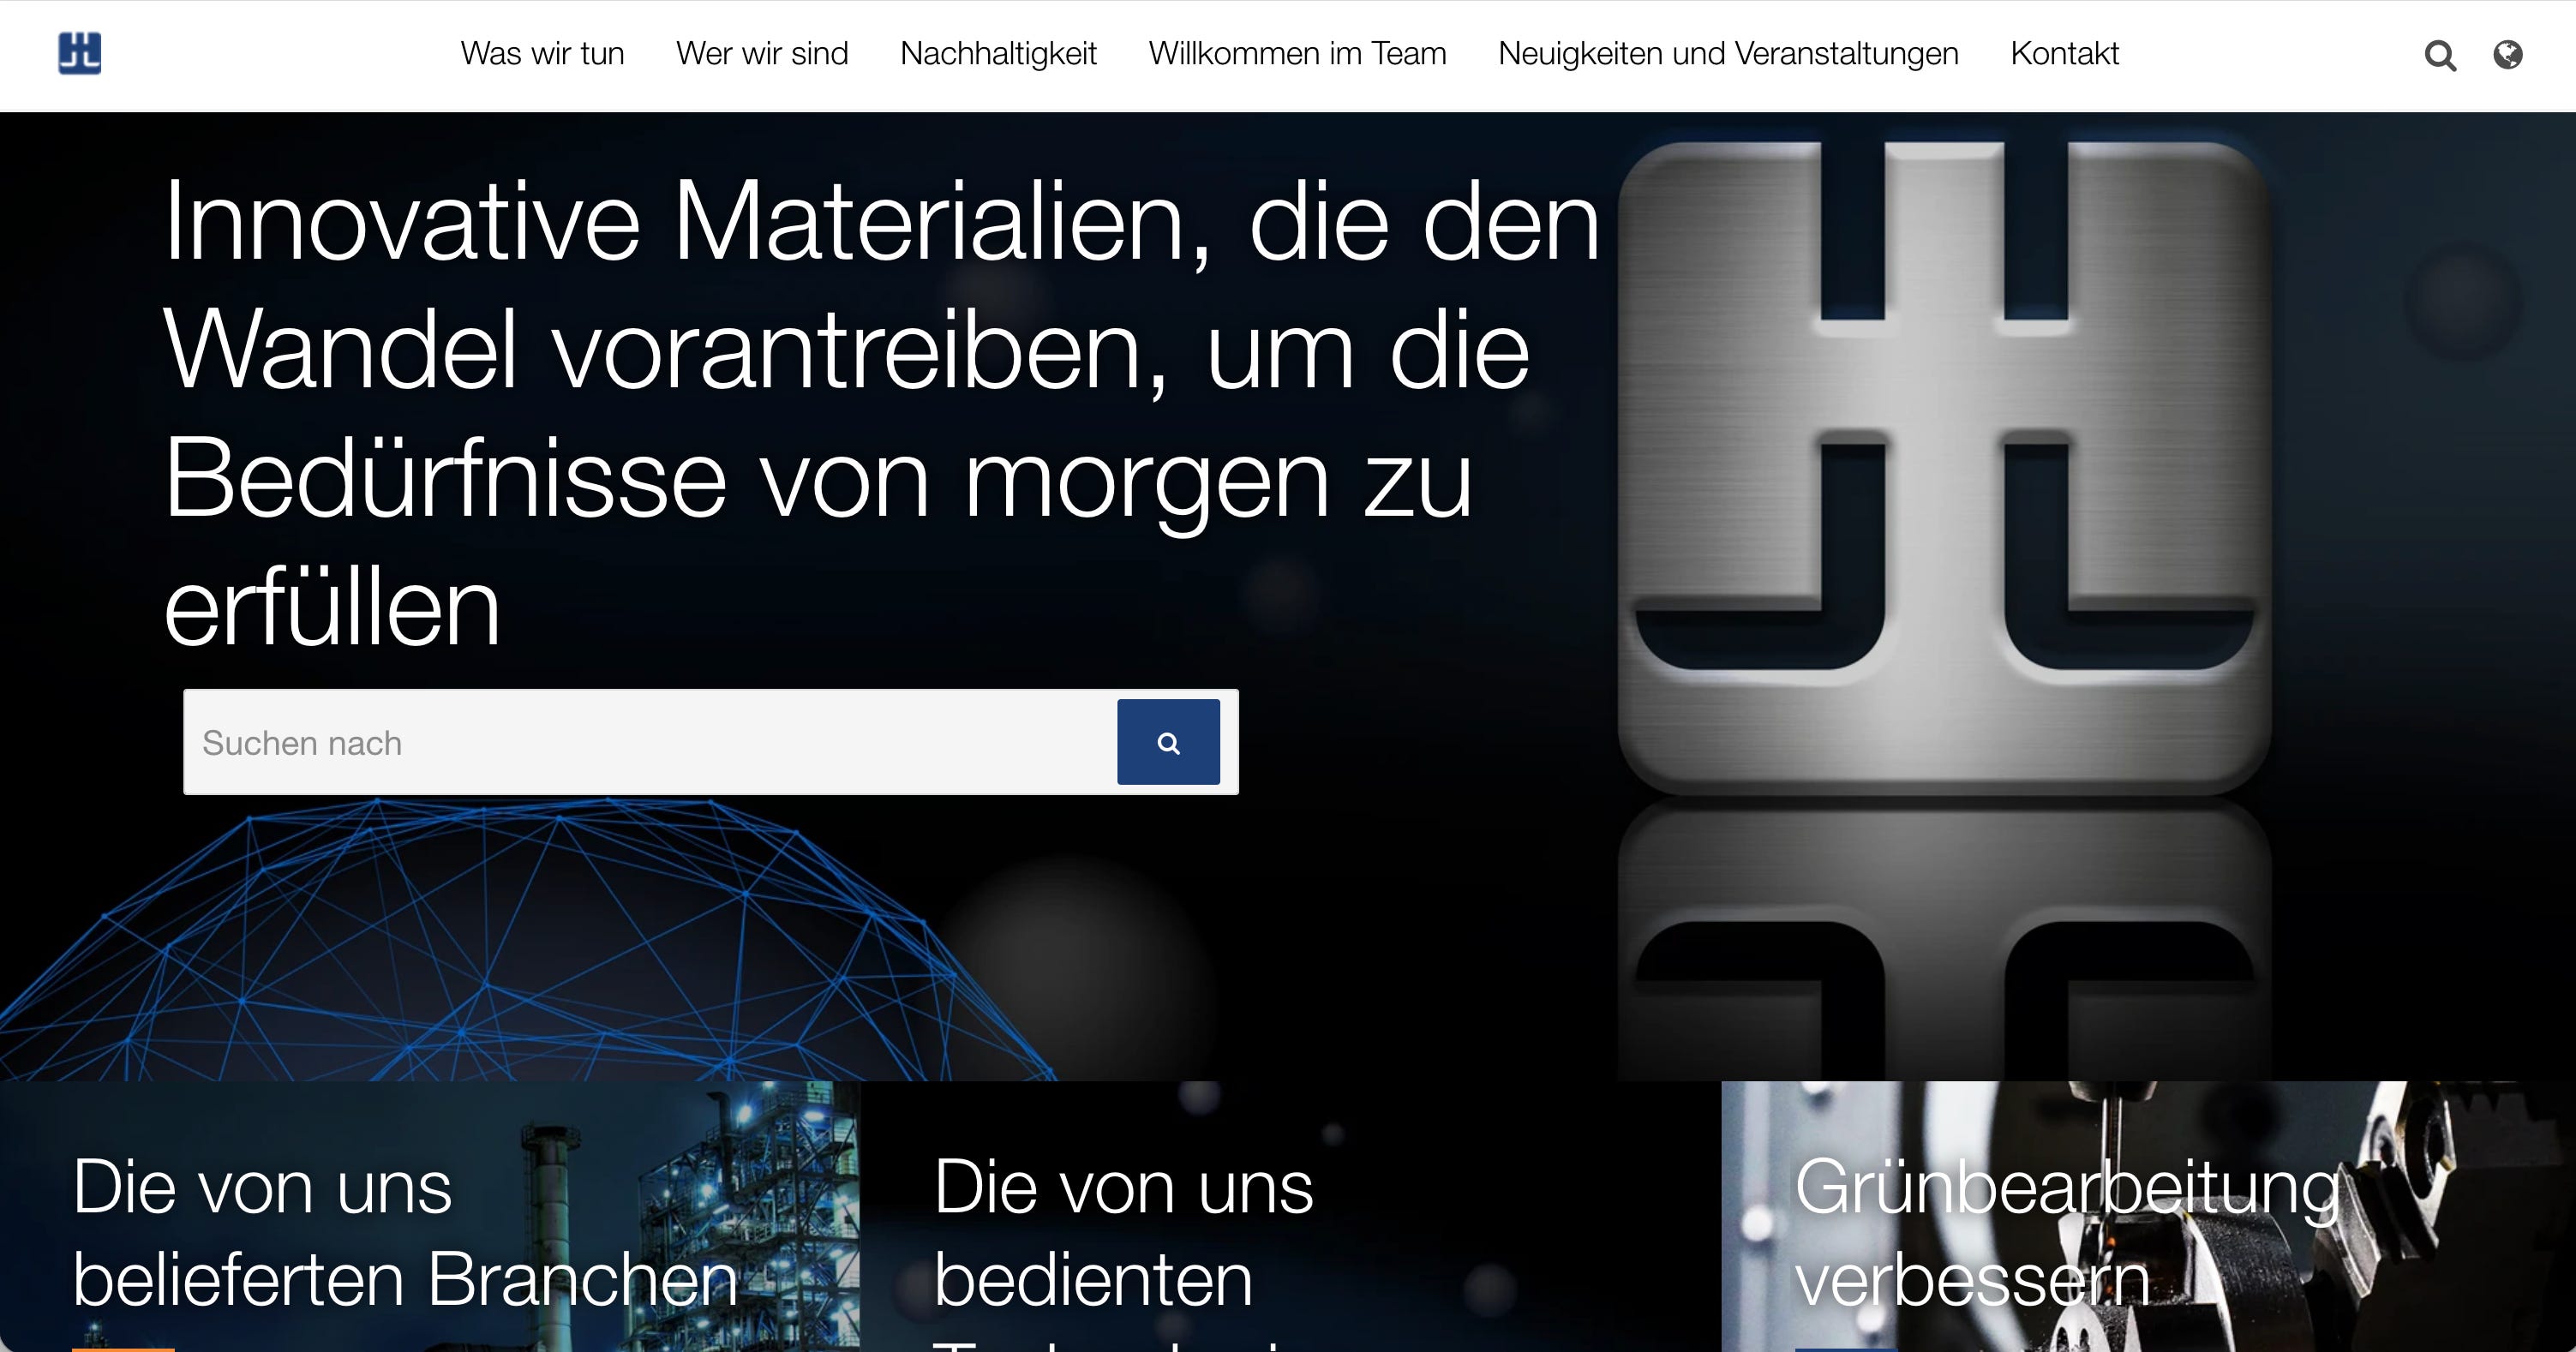Open 'Willkommen im Team' menu

coord(1297,53)
